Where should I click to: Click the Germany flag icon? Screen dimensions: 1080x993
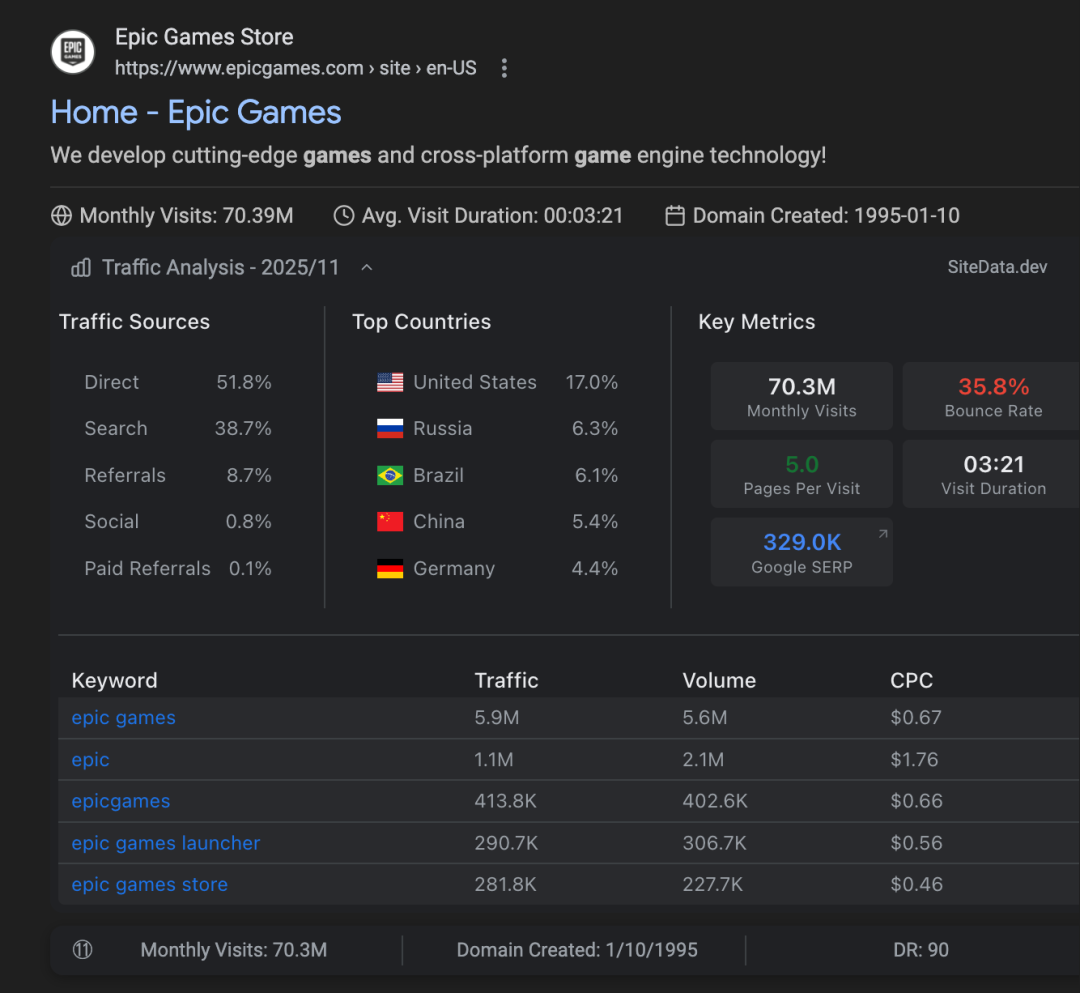[x=390, y=569]
